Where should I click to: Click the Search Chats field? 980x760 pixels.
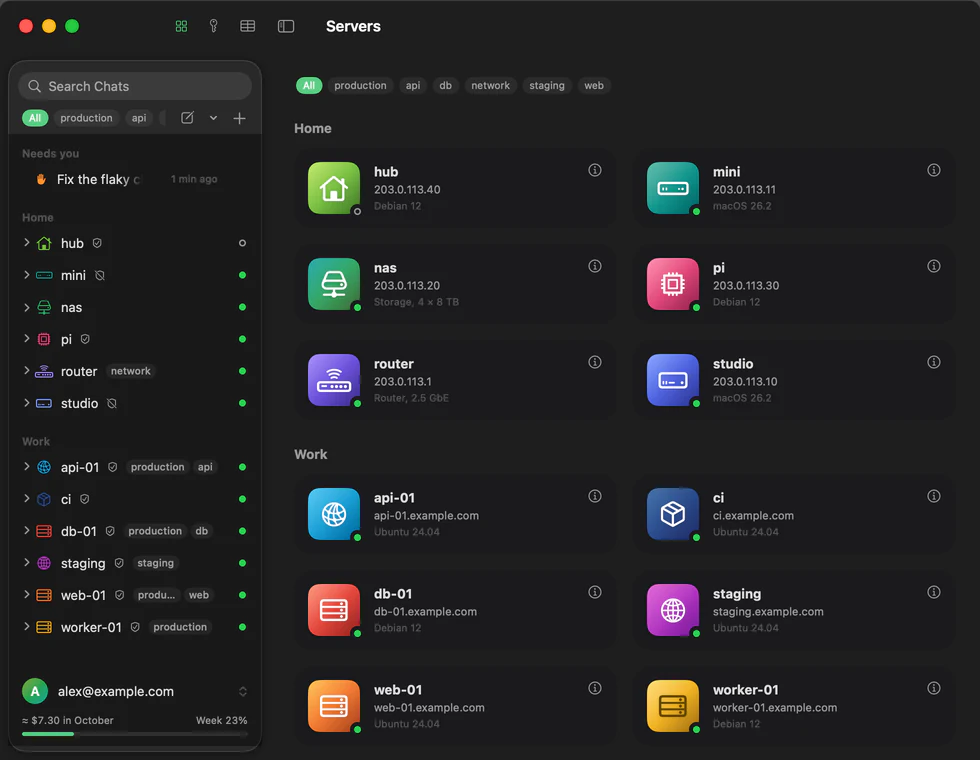[x=135, y=86]
